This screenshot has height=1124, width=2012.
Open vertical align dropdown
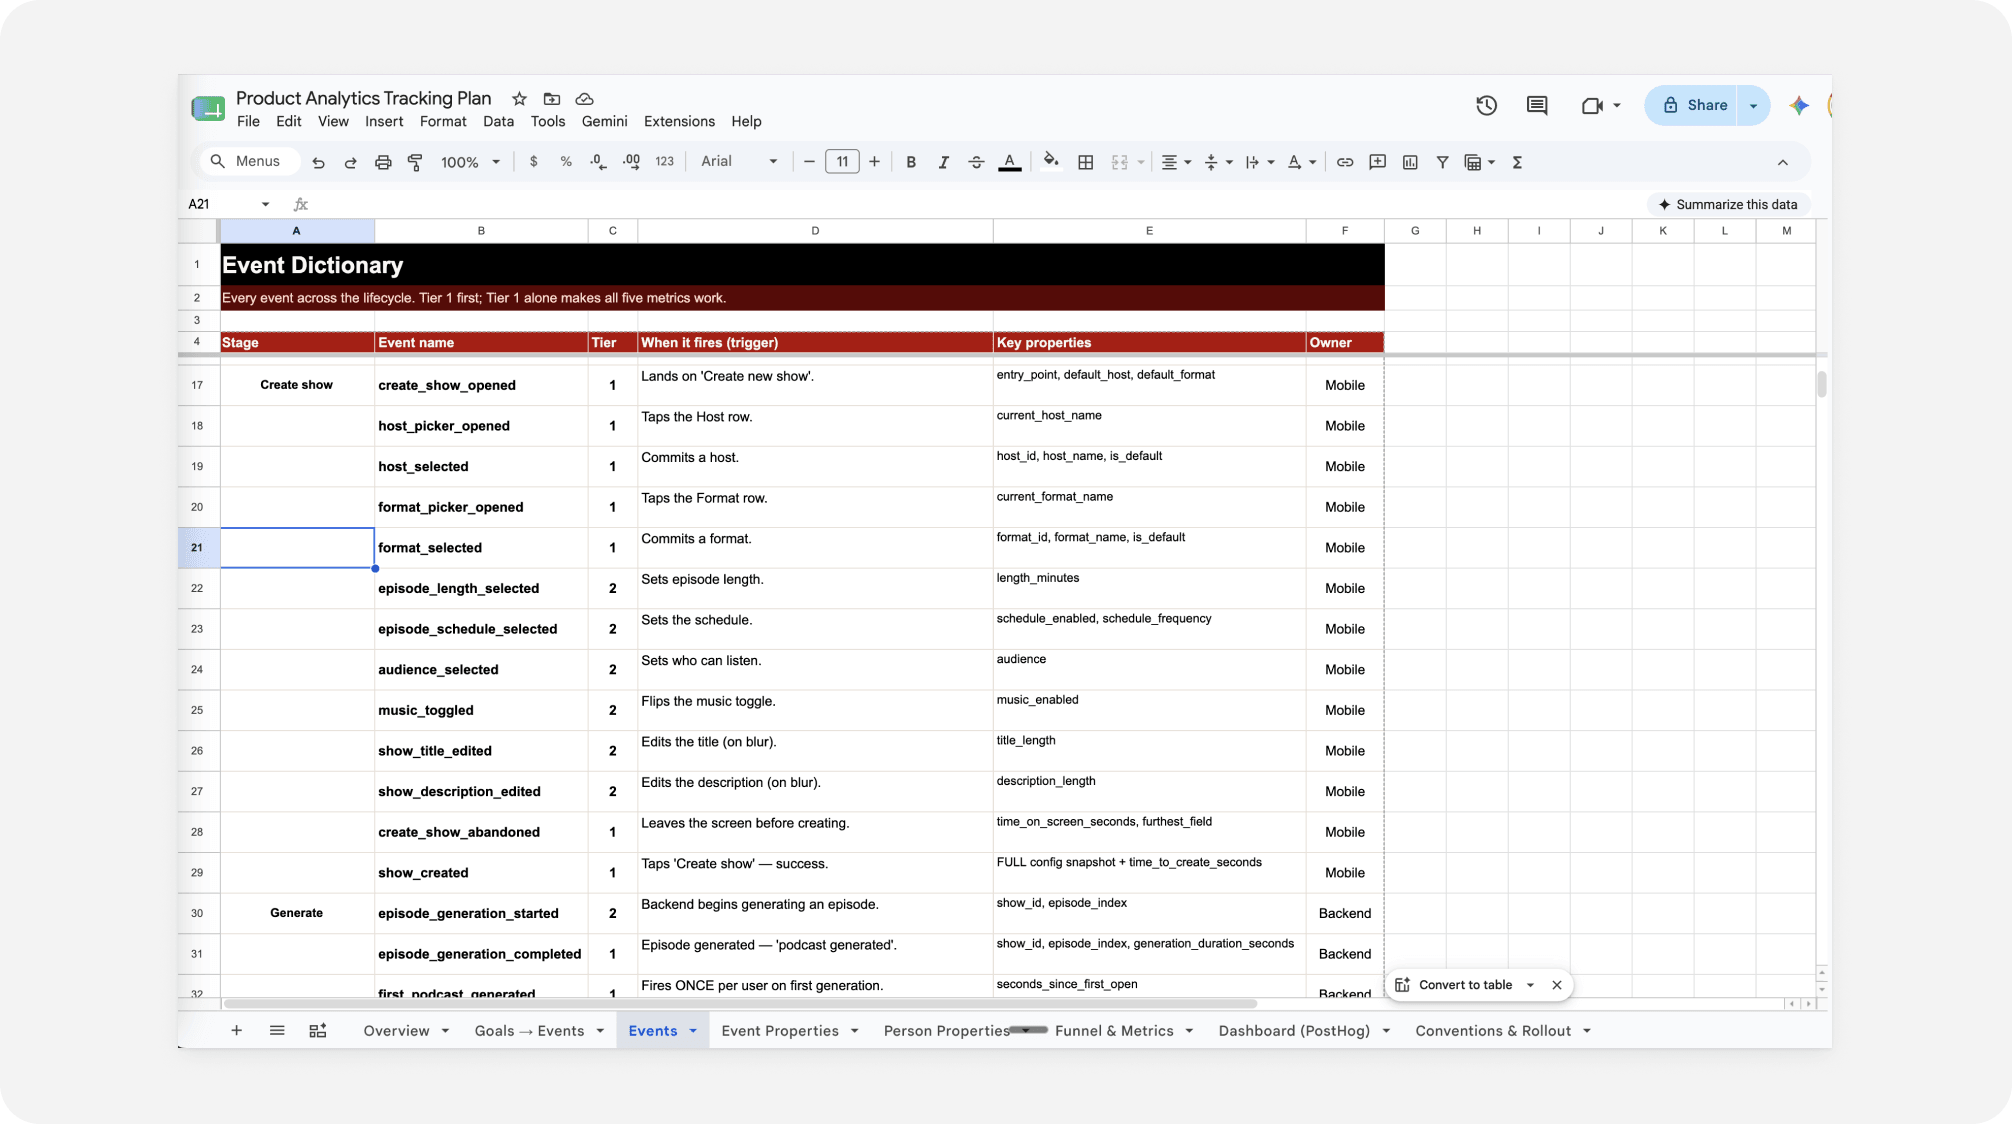1218,162
